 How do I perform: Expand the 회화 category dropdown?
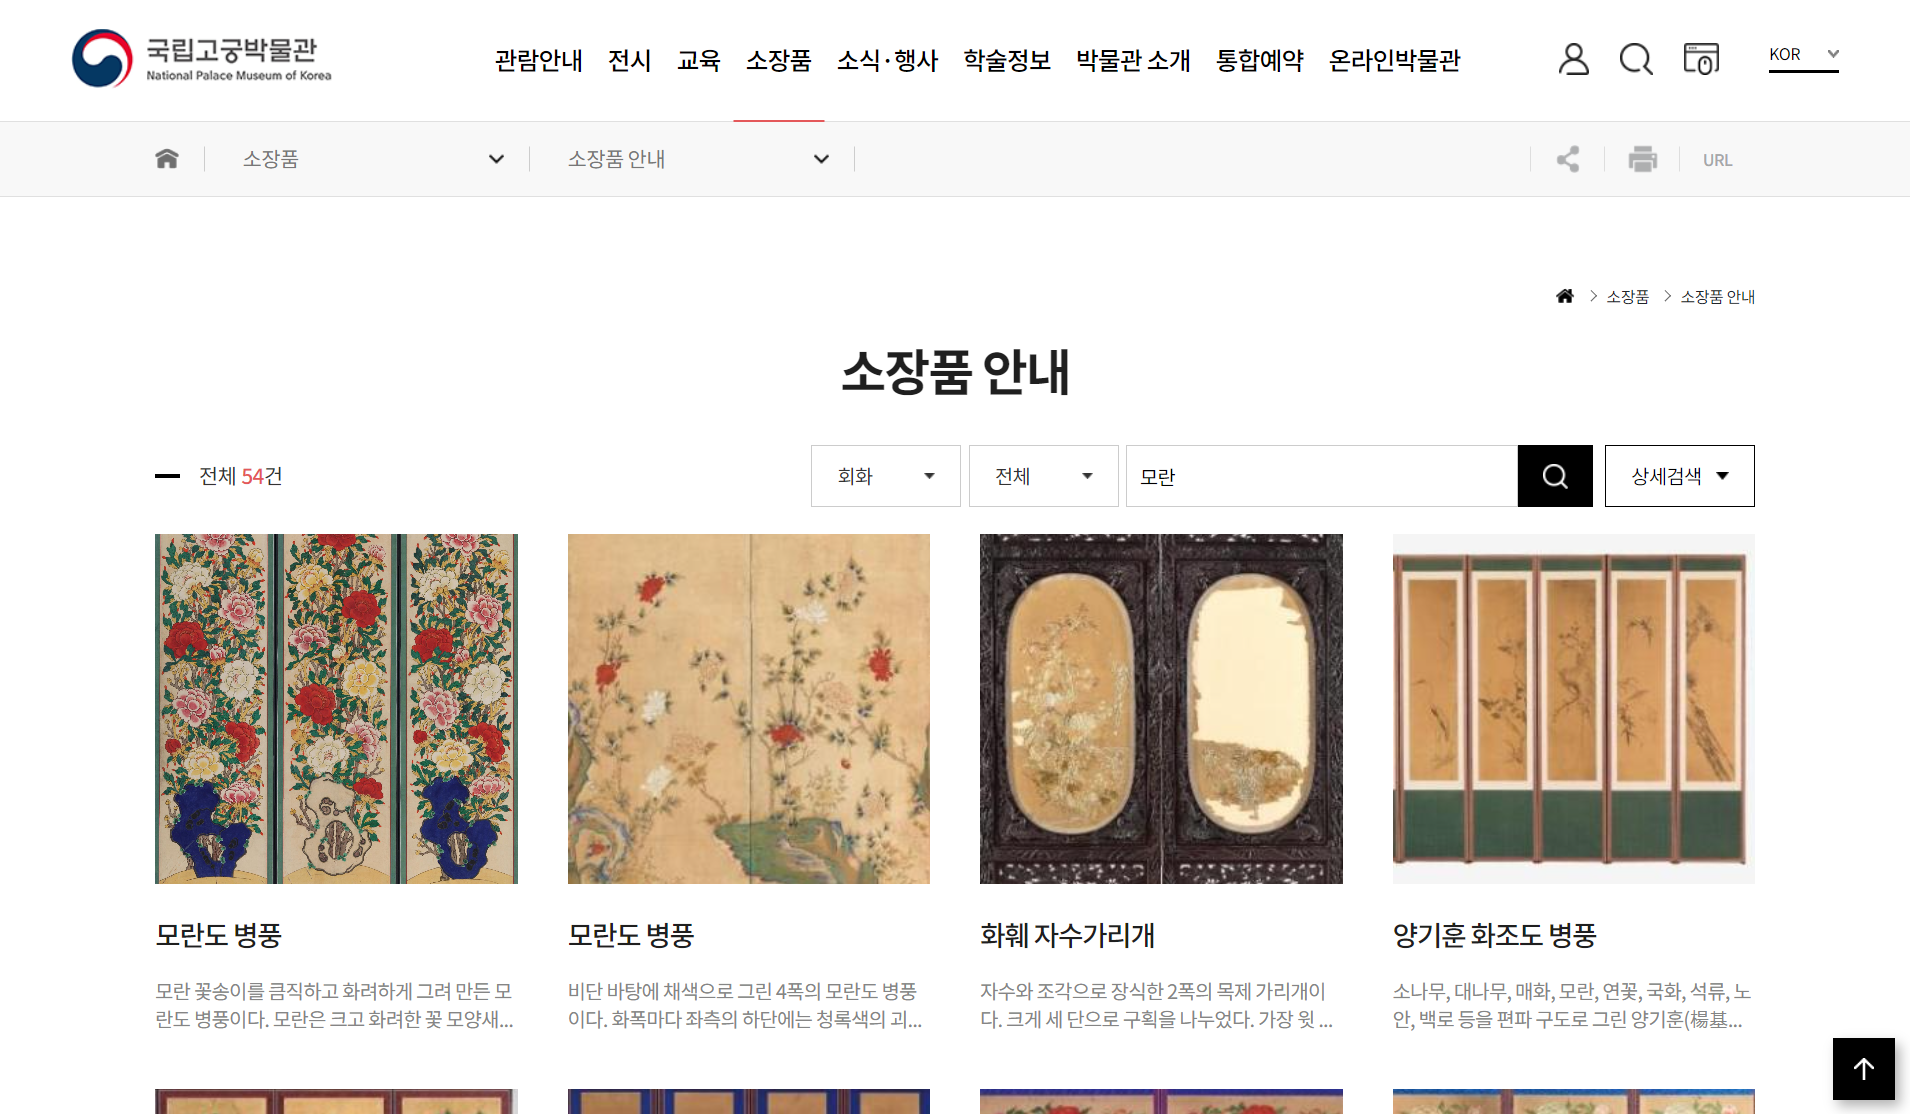pyautogui.click(x=886, y=476)
